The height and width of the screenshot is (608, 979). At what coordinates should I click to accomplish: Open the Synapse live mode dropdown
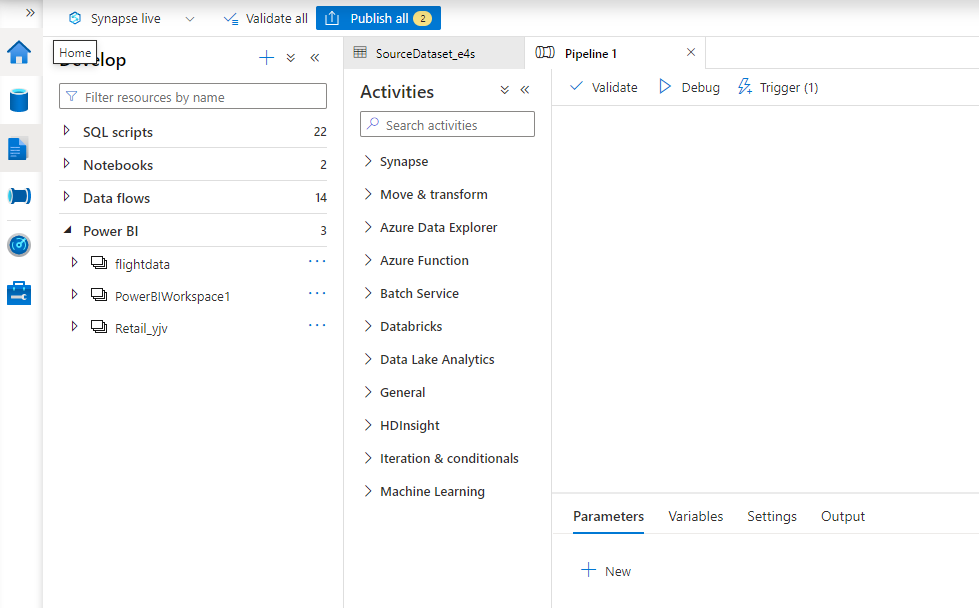tap(190, 19)
